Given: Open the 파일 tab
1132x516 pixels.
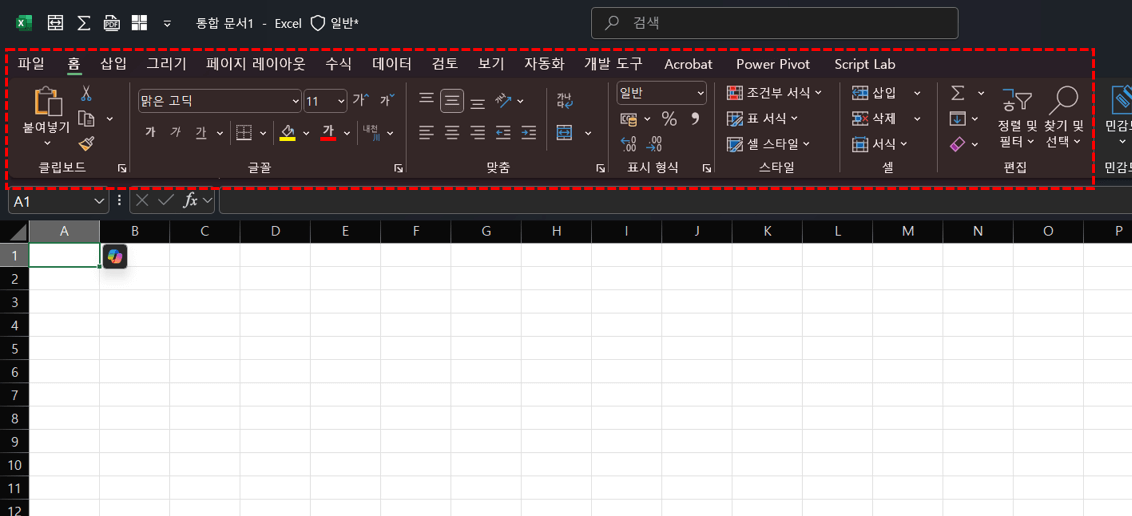Looking at the screenshot, I should coord(31,64).
